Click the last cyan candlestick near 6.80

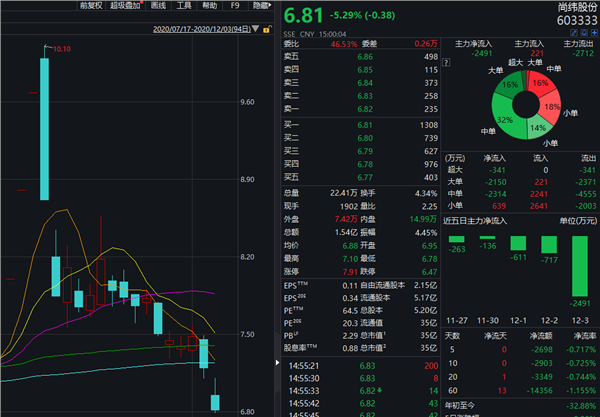215,402
